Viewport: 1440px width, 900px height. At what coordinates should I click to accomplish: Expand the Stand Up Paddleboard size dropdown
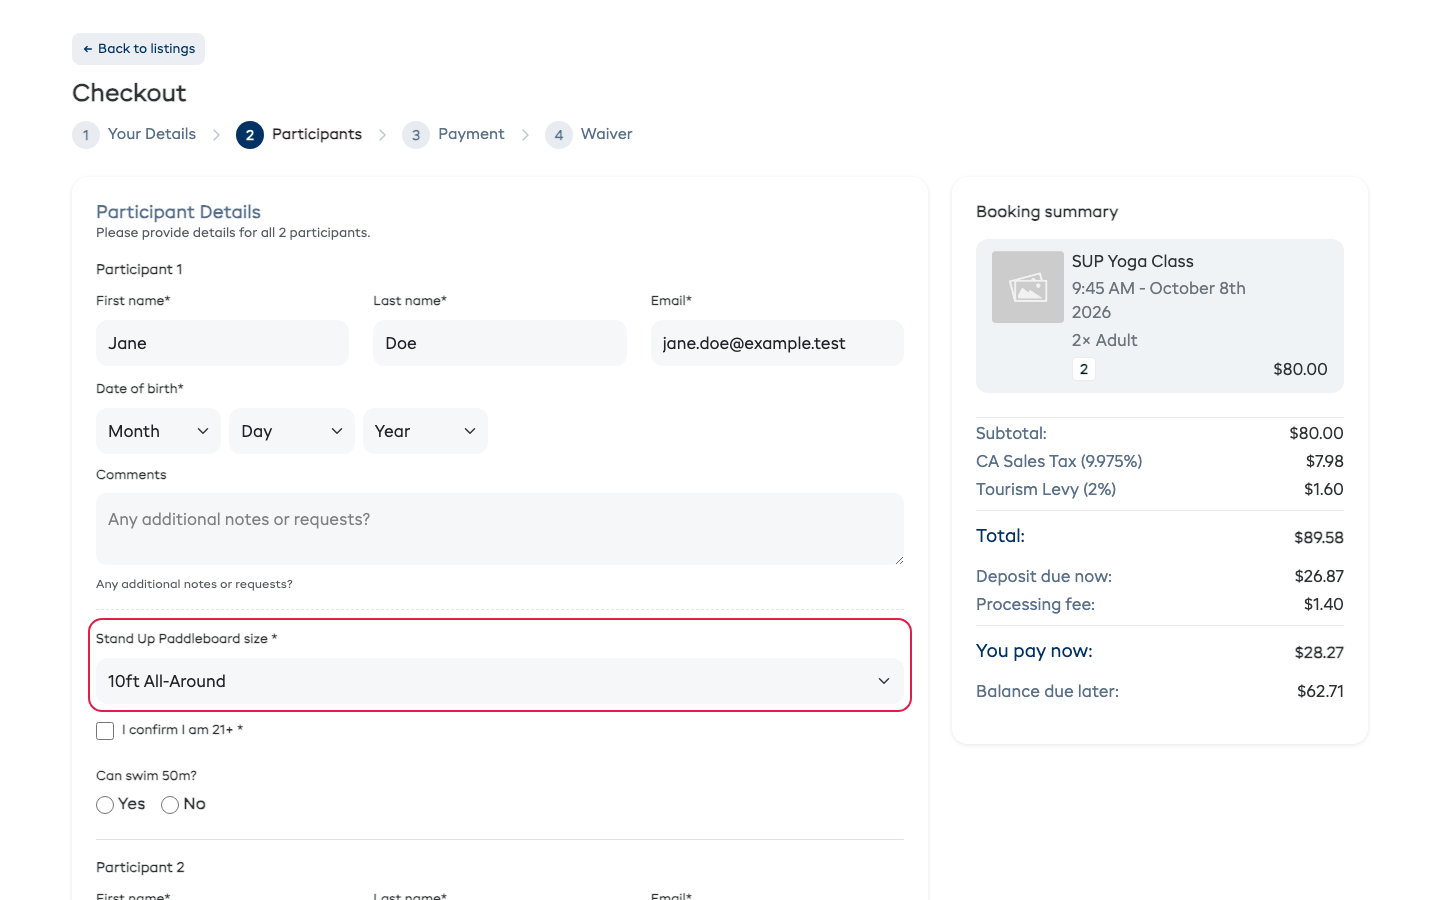point(500,681)
